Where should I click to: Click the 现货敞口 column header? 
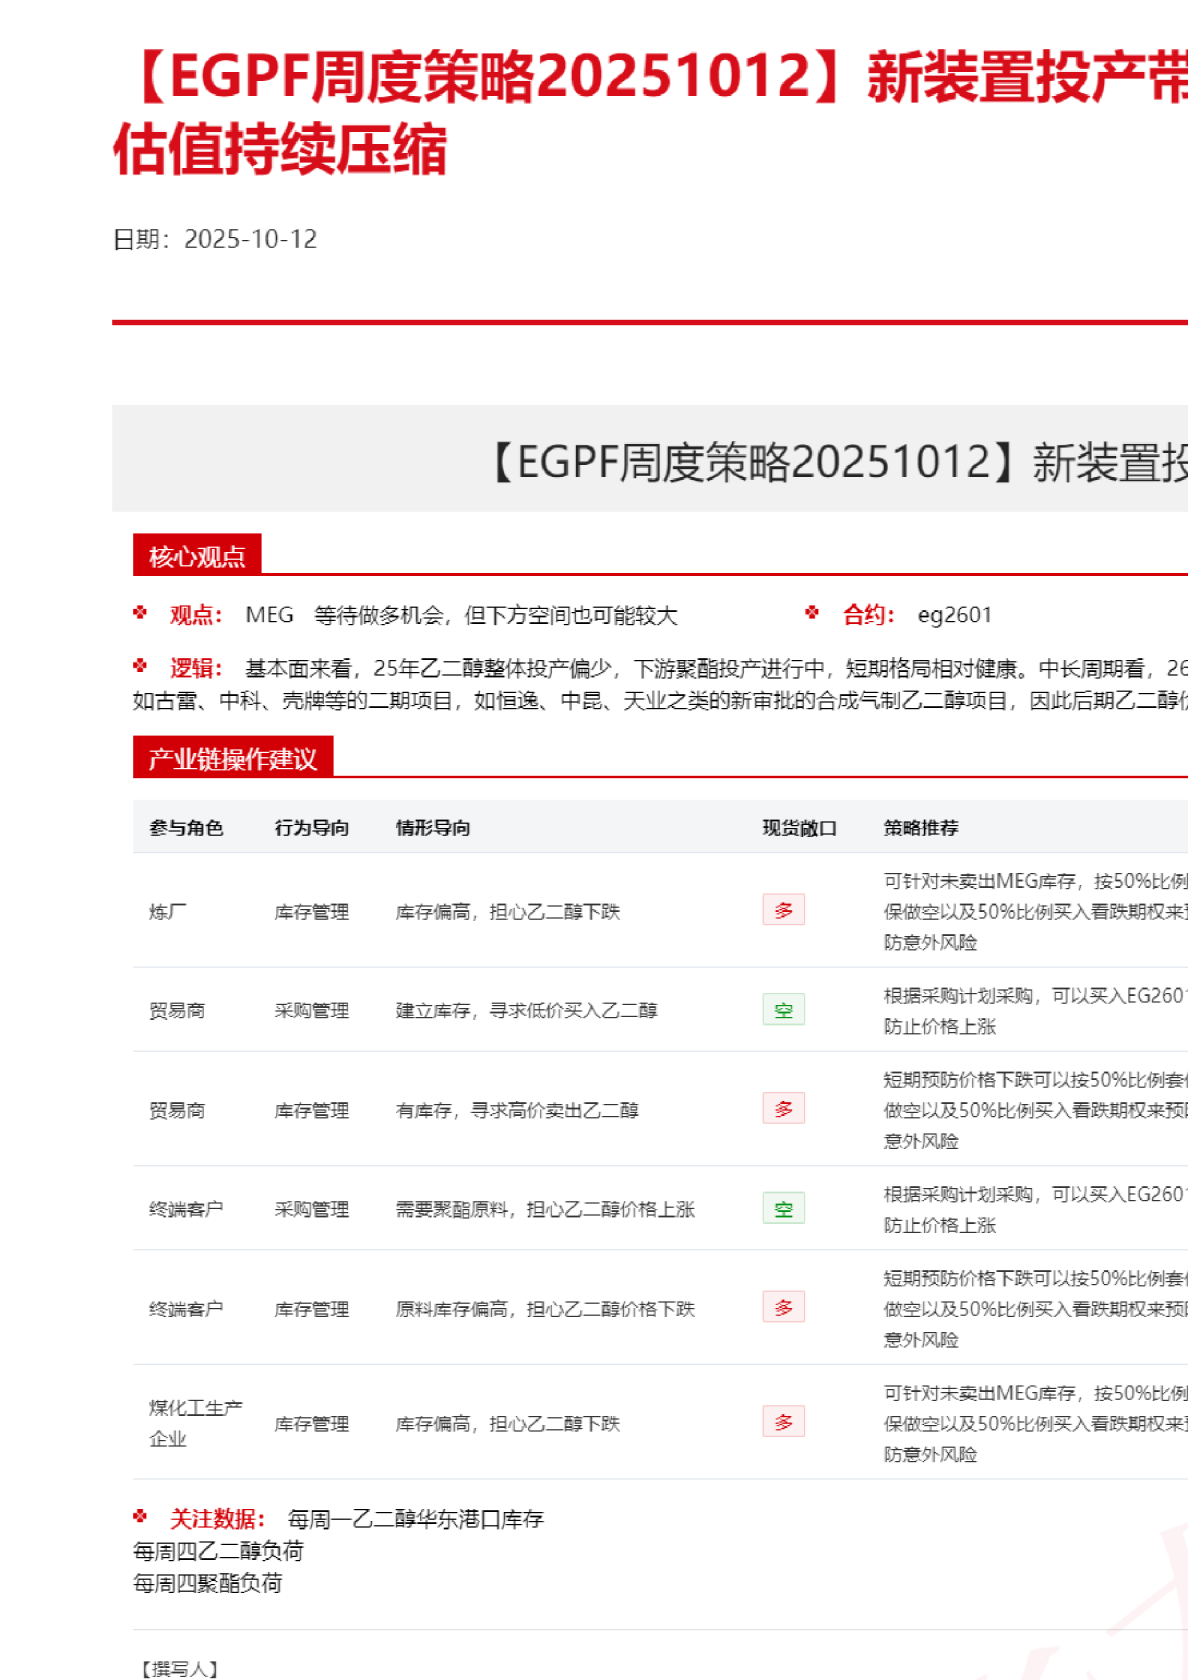point(799,828)
